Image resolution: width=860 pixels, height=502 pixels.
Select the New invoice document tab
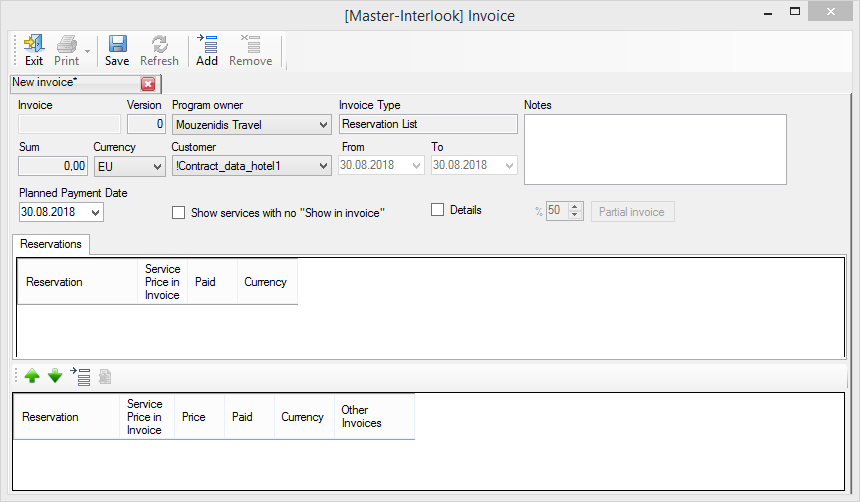click(x=72, y=83)
